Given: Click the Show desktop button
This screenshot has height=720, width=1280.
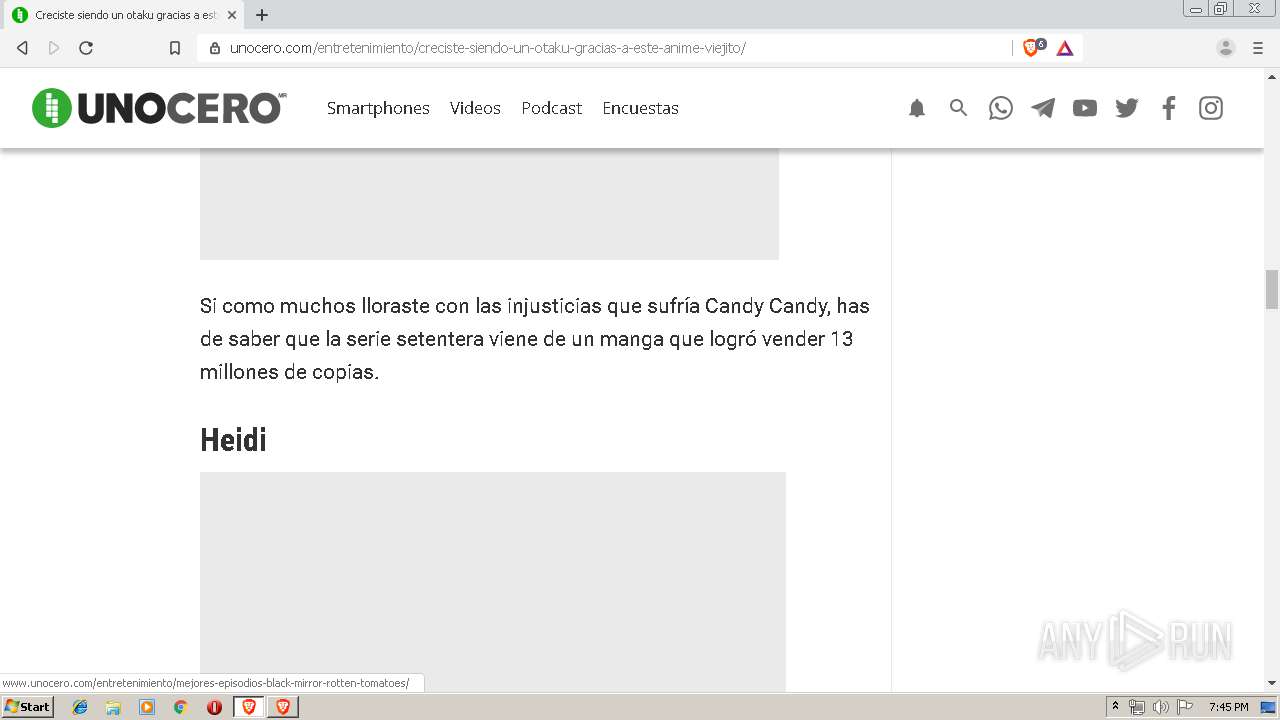Looking at the screenshot, I should pos(1269,707).
